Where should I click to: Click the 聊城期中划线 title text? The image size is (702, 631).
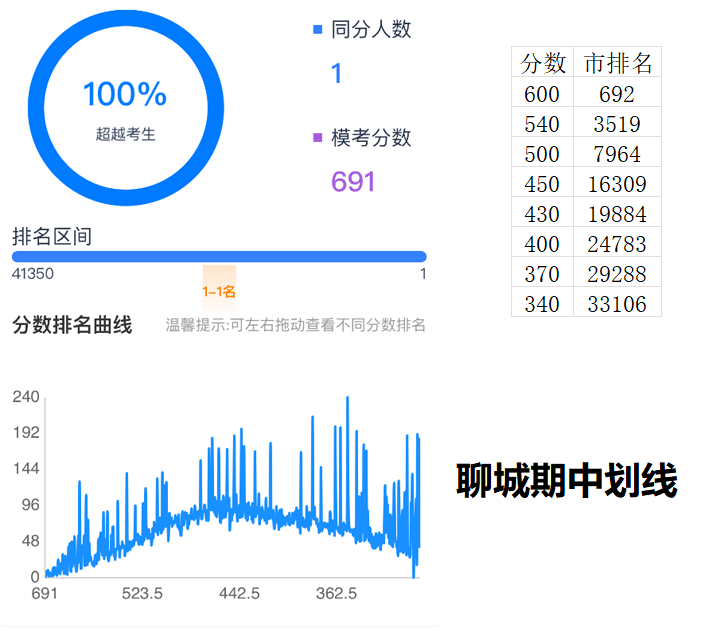coord(567,481)
